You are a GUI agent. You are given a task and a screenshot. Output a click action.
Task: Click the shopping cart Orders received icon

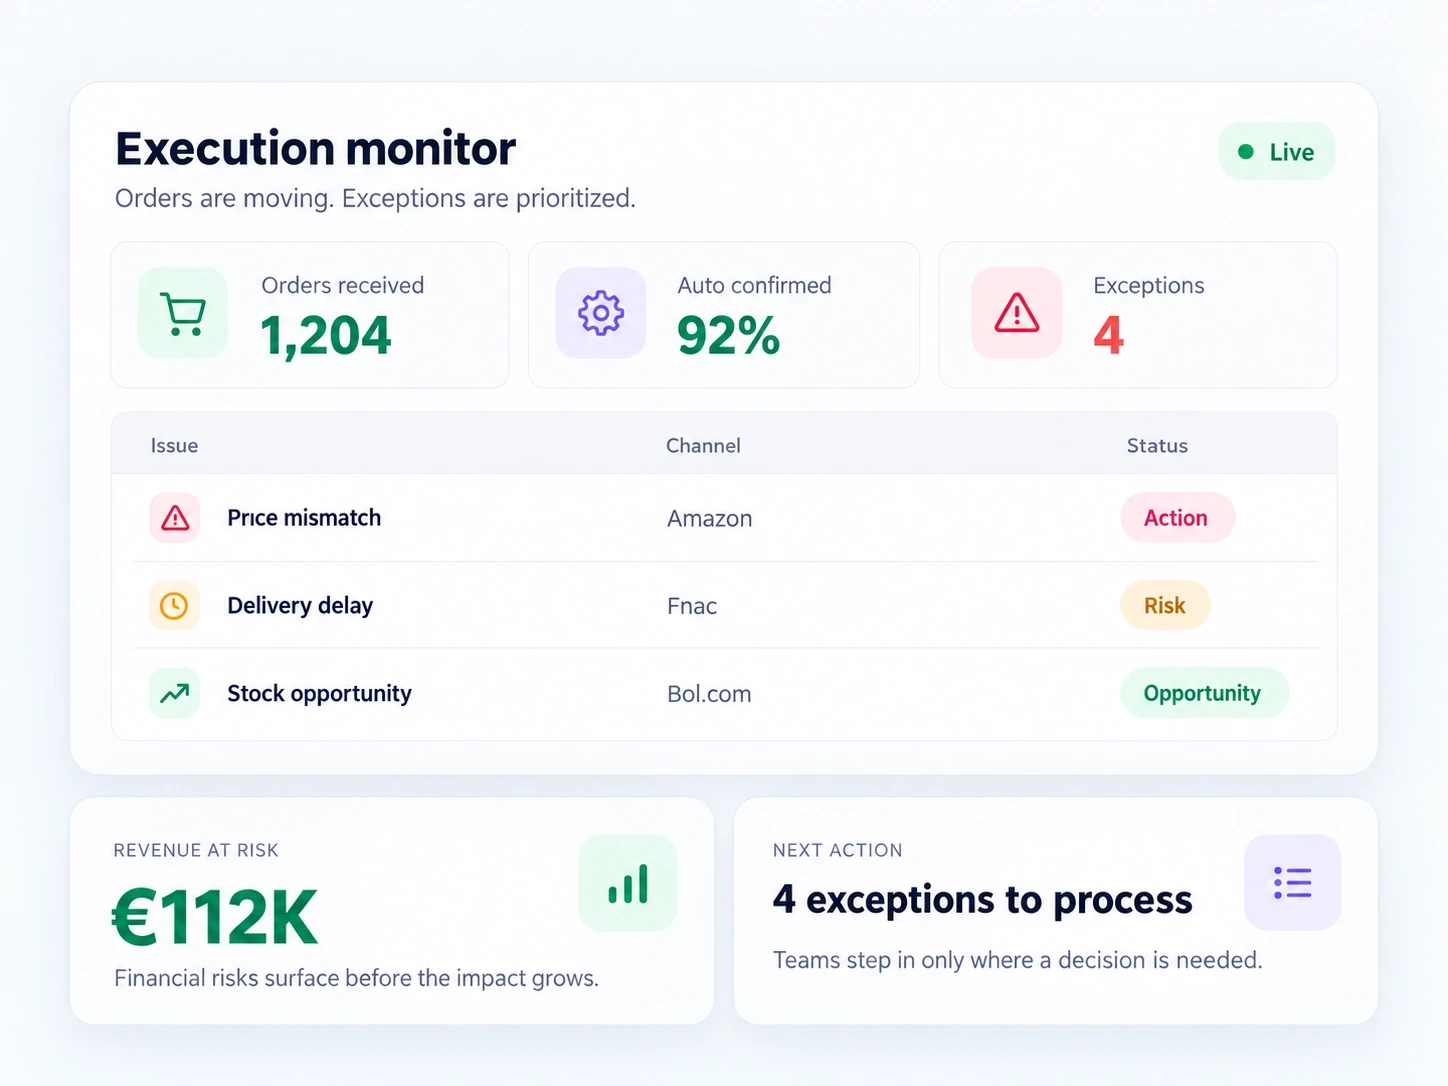pos(183,313)
